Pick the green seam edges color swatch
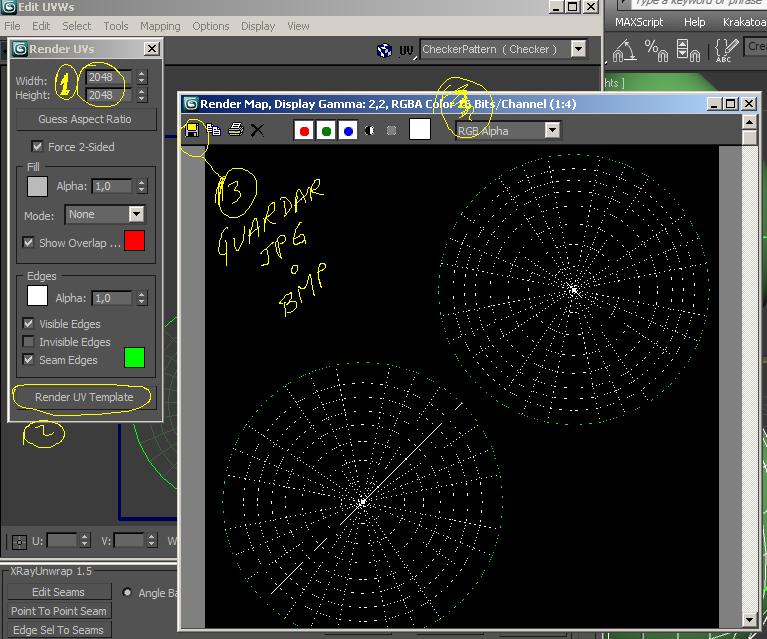767x639 pixels. coord(135,357)
